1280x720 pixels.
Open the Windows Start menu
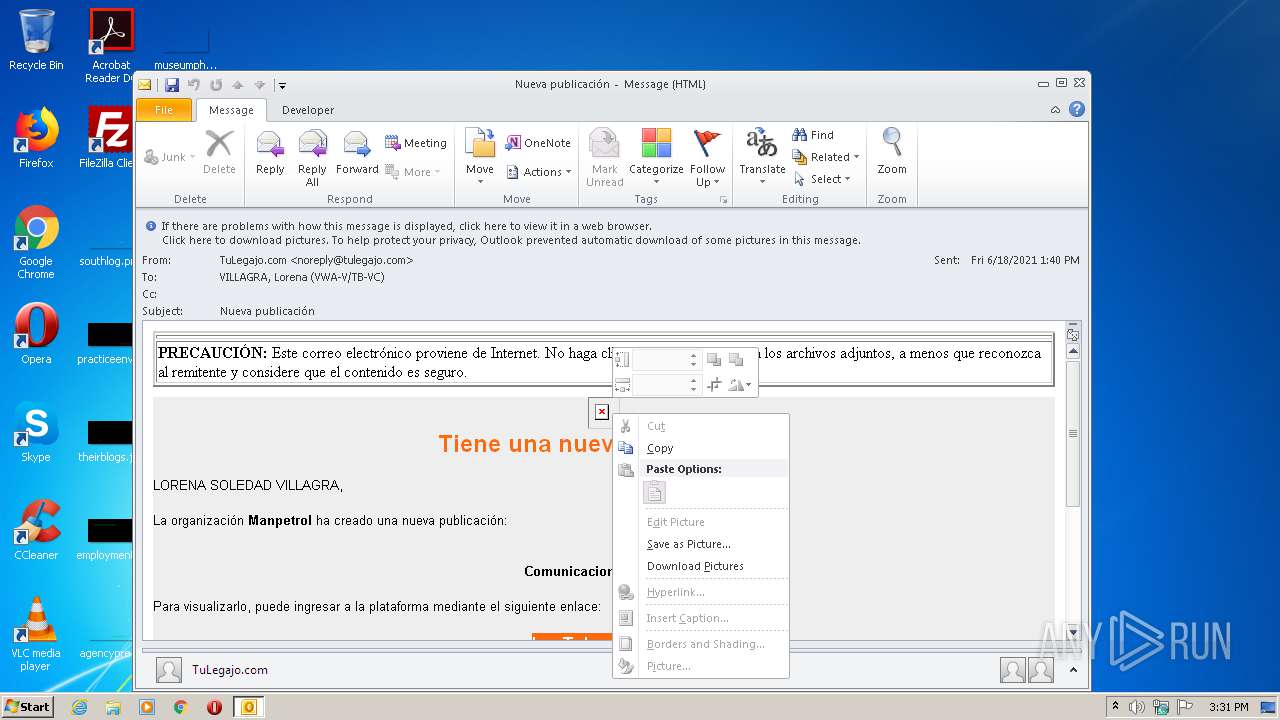27,706
